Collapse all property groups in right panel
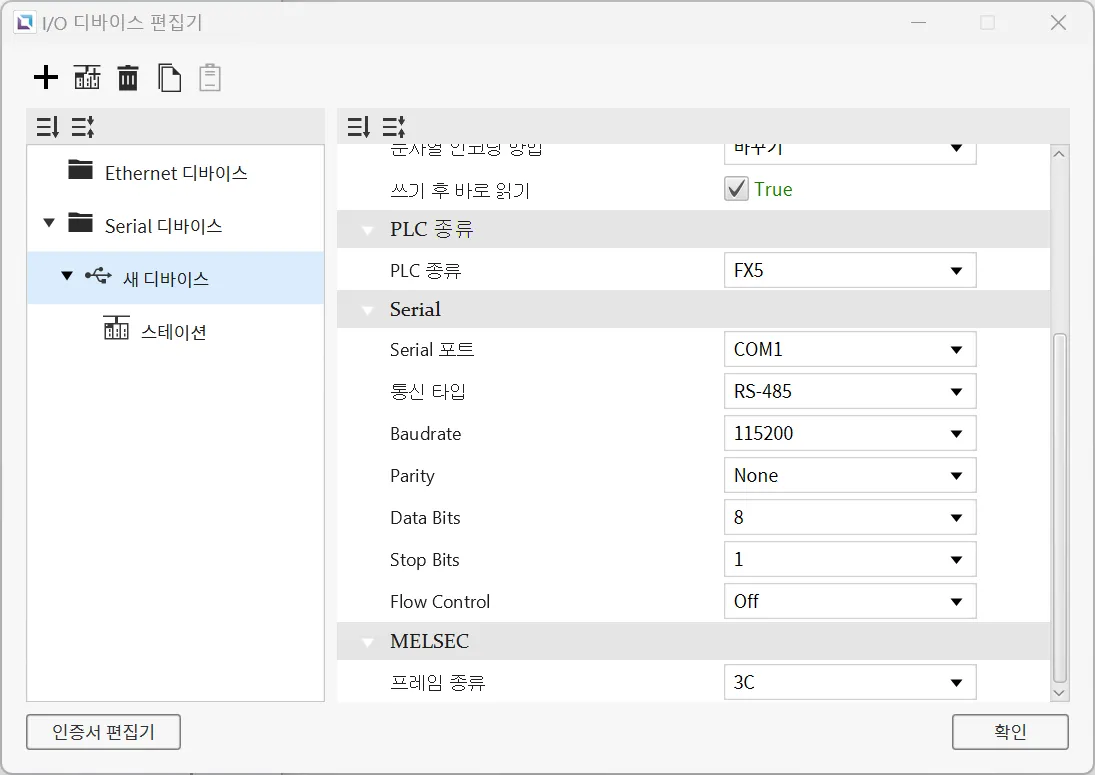 click(358, 127)
